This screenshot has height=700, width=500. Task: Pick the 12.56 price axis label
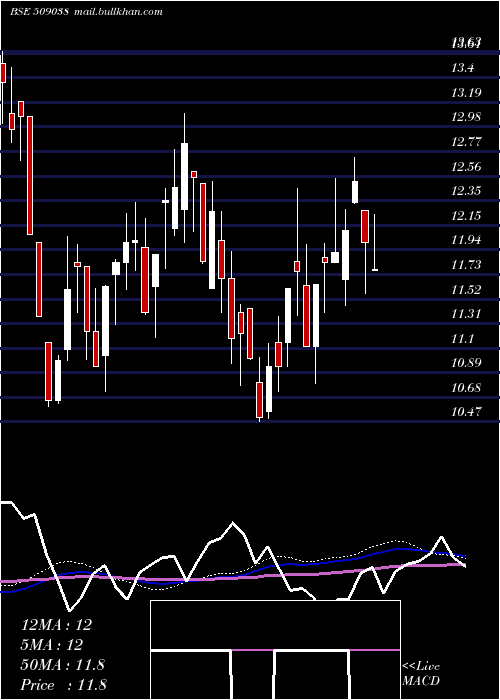click(x=467, y=167)
